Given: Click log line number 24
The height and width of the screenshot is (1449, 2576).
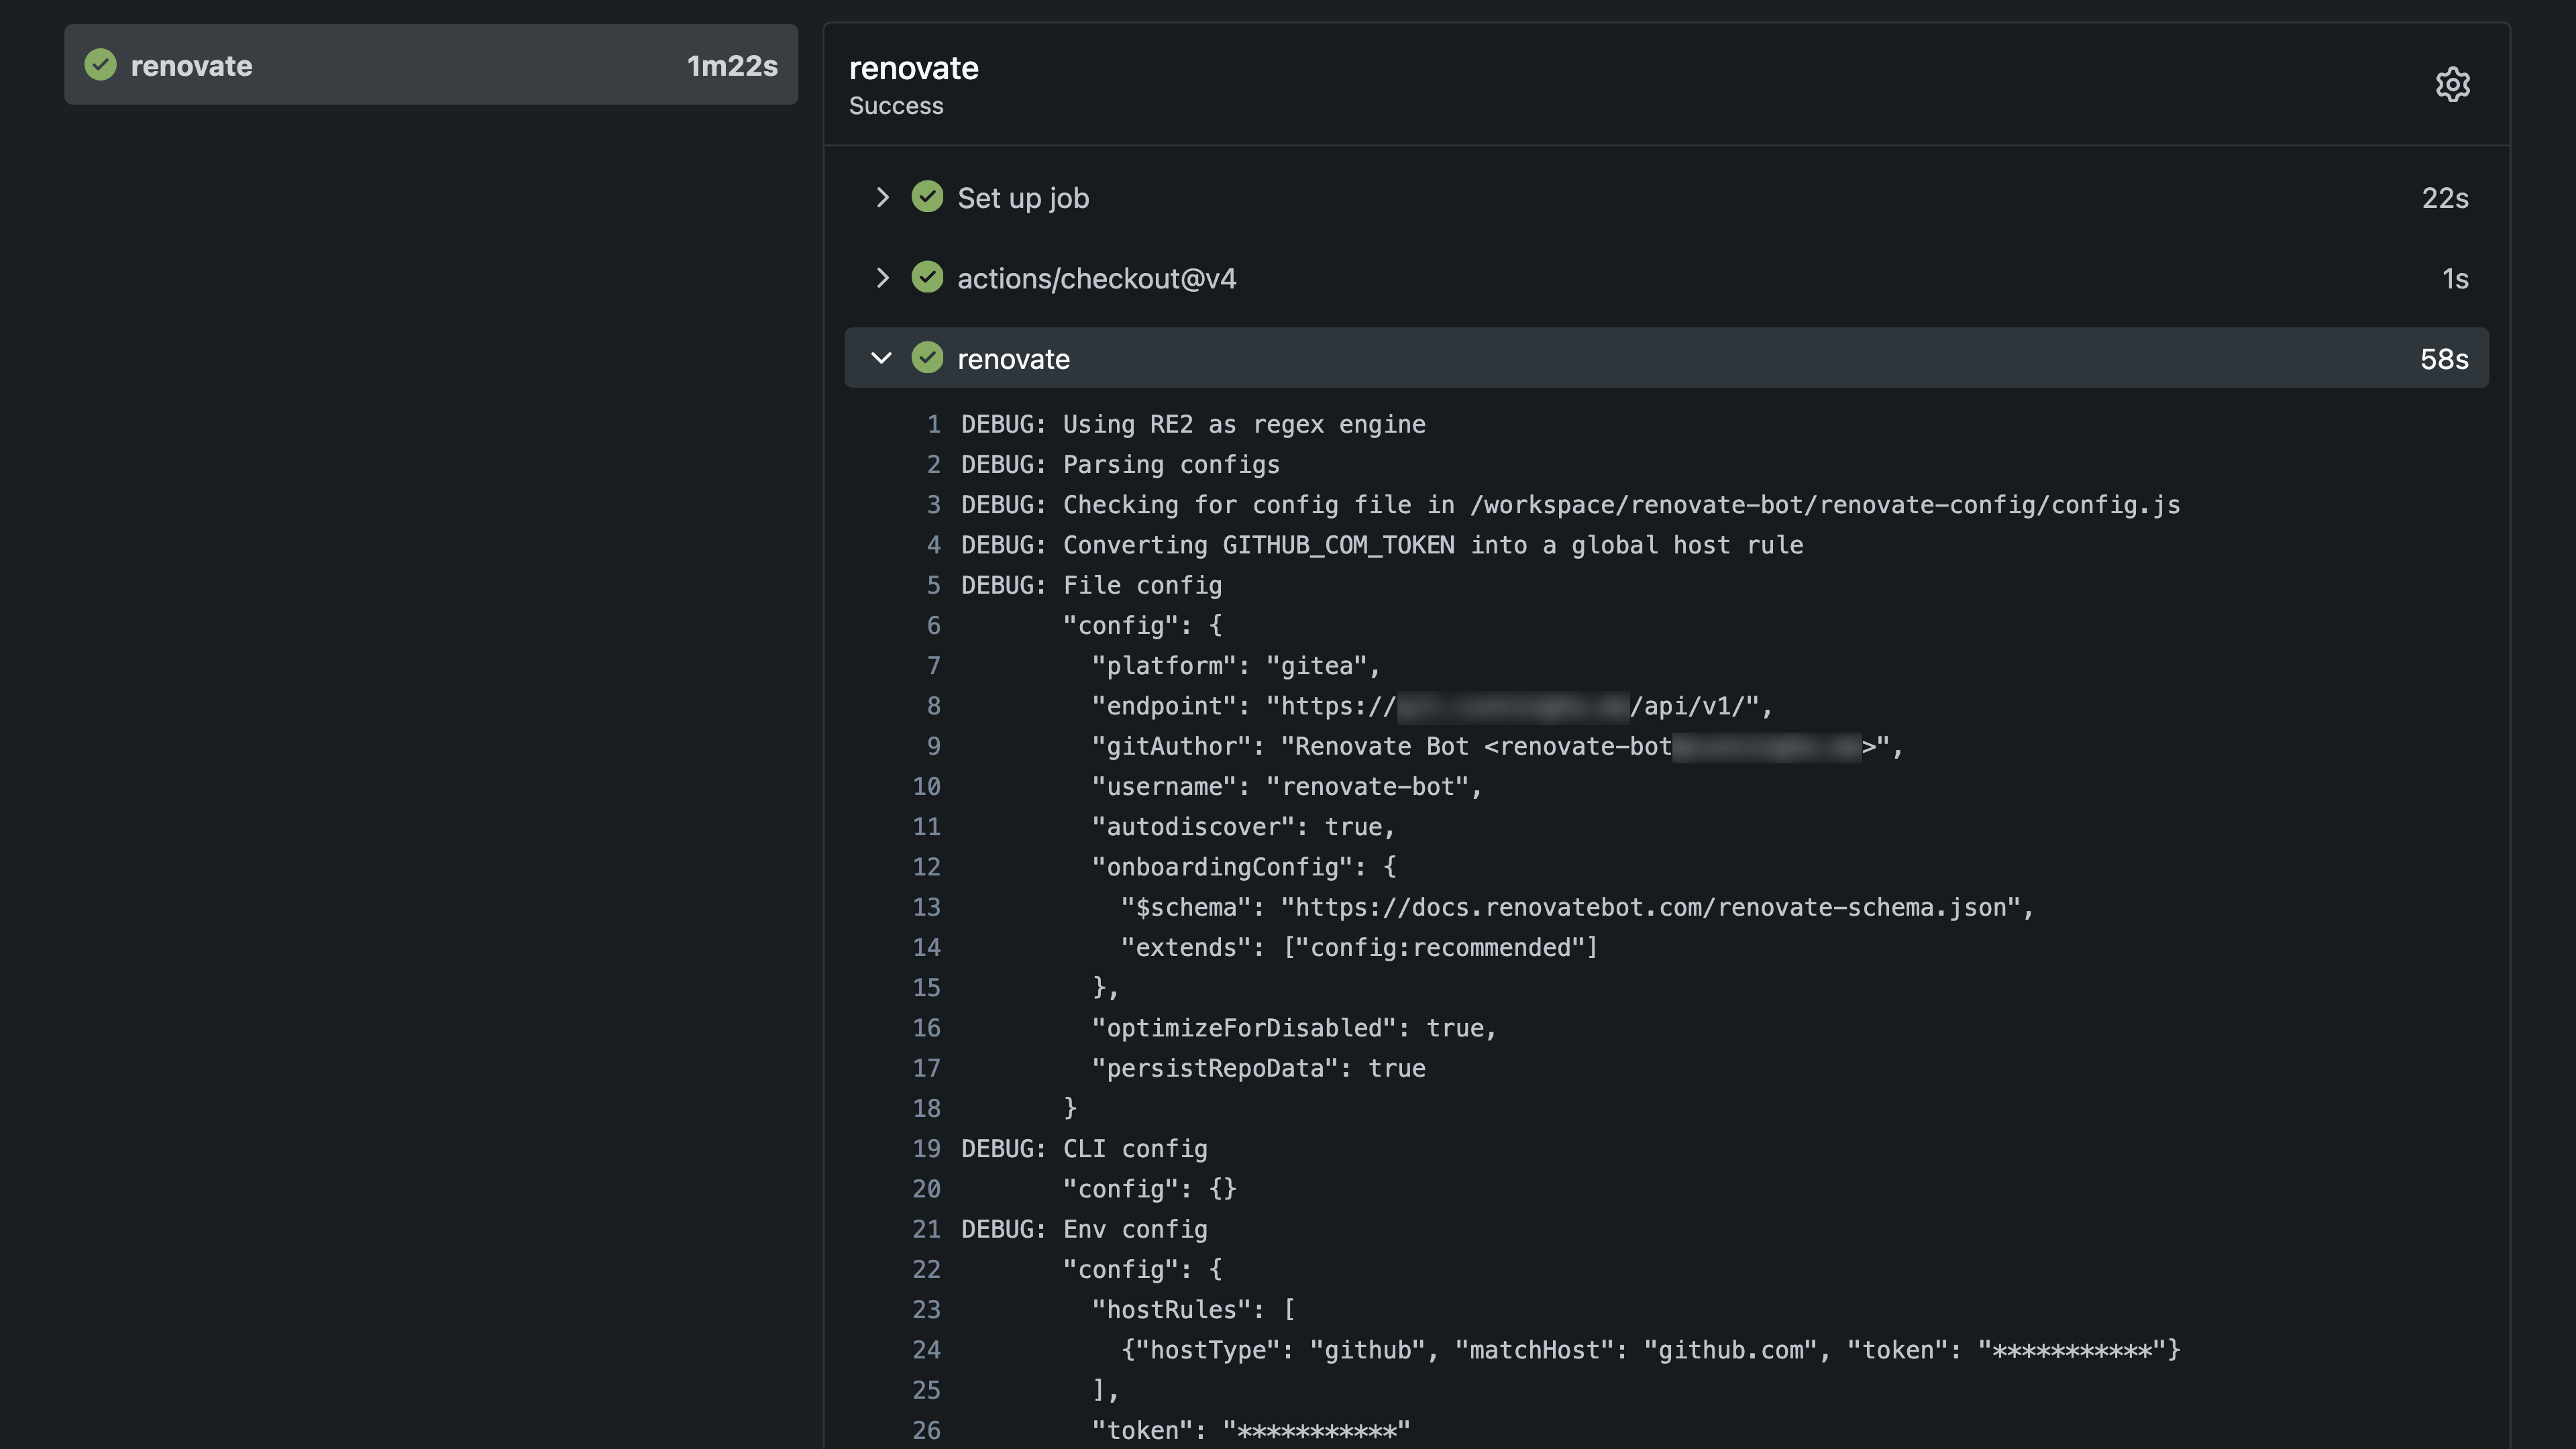Looking at the screenshot, I should (926, 1350).
